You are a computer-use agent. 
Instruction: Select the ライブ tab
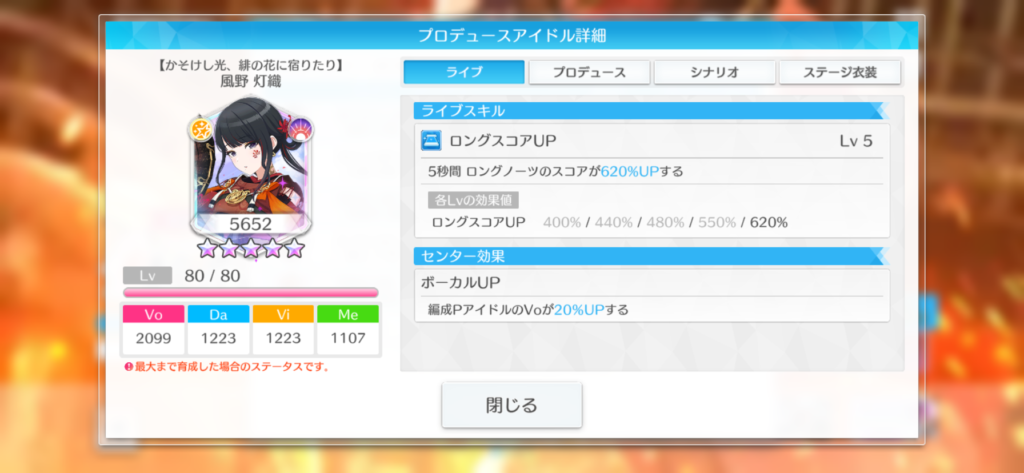(464, 73)
